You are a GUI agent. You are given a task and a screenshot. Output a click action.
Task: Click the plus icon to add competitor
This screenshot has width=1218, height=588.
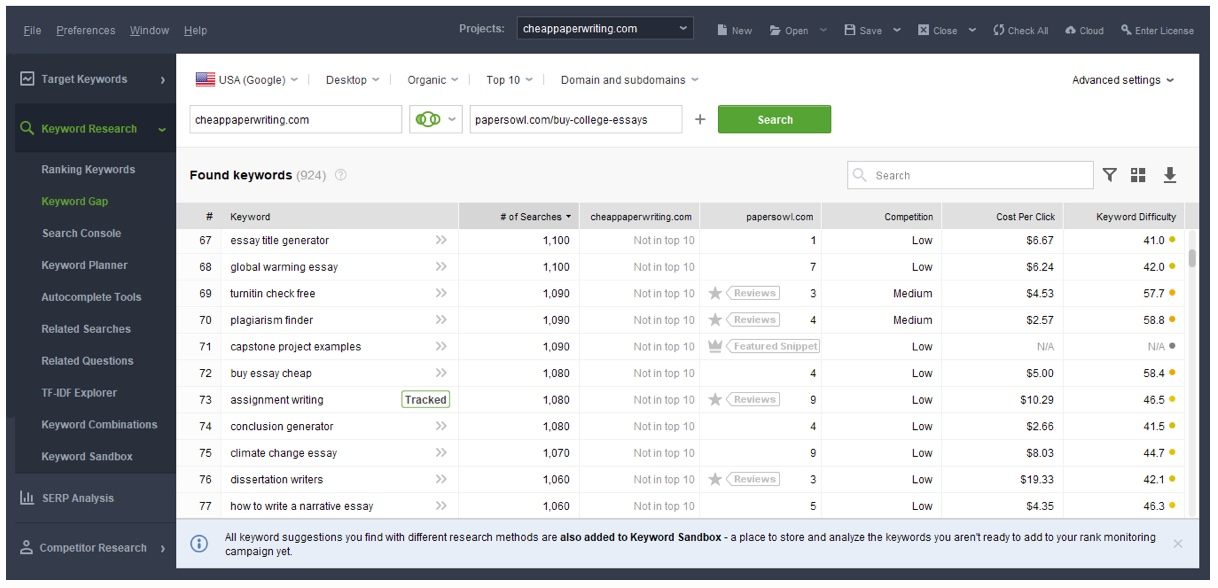click(x=700, y=120)
